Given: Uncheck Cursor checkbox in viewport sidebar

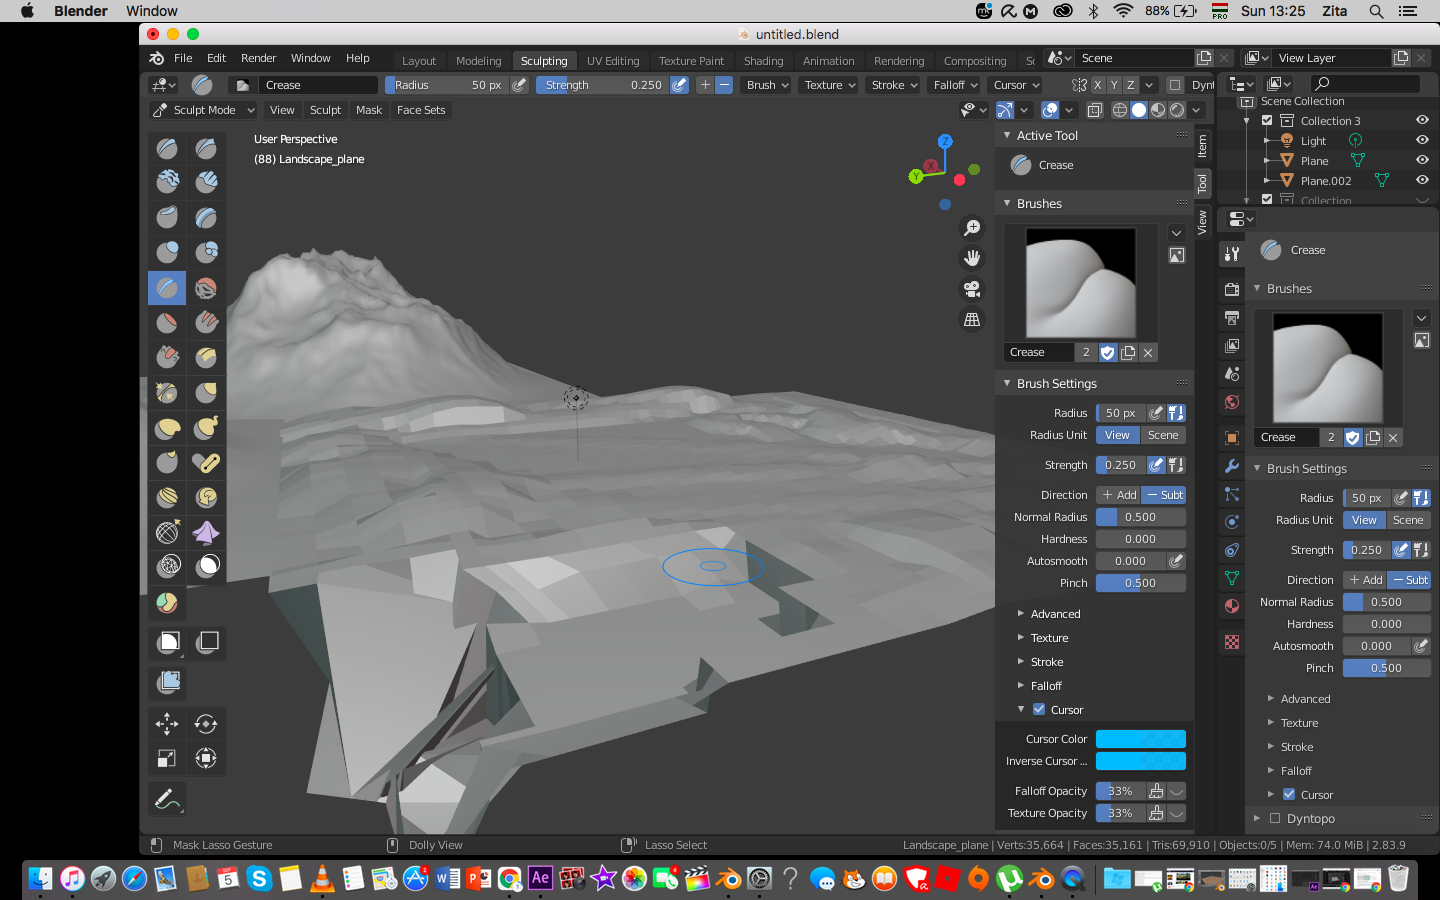Looking at the screenshot, I should pos(1039,709).
